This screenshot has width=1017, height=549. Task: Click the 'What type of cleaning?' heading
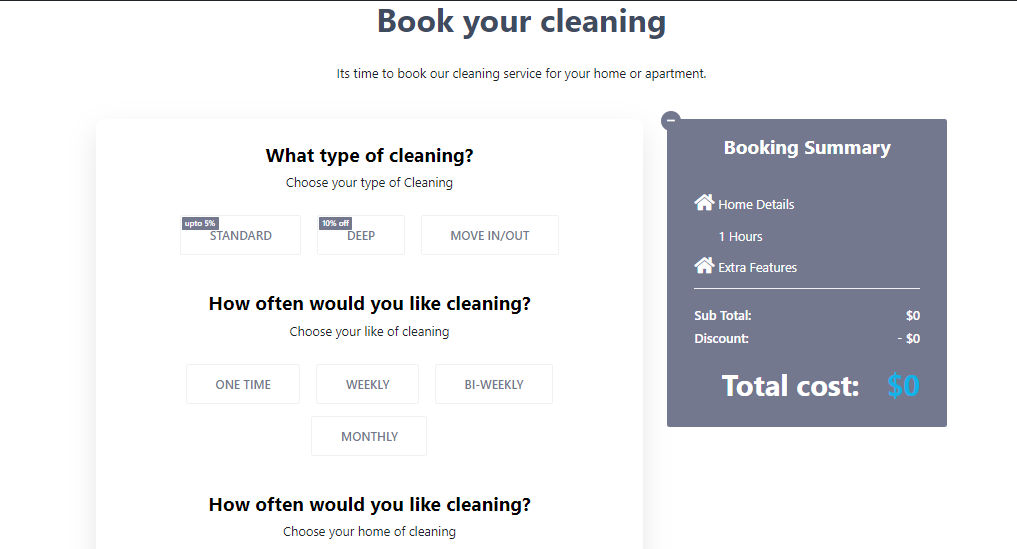click(x=369, y=156)
